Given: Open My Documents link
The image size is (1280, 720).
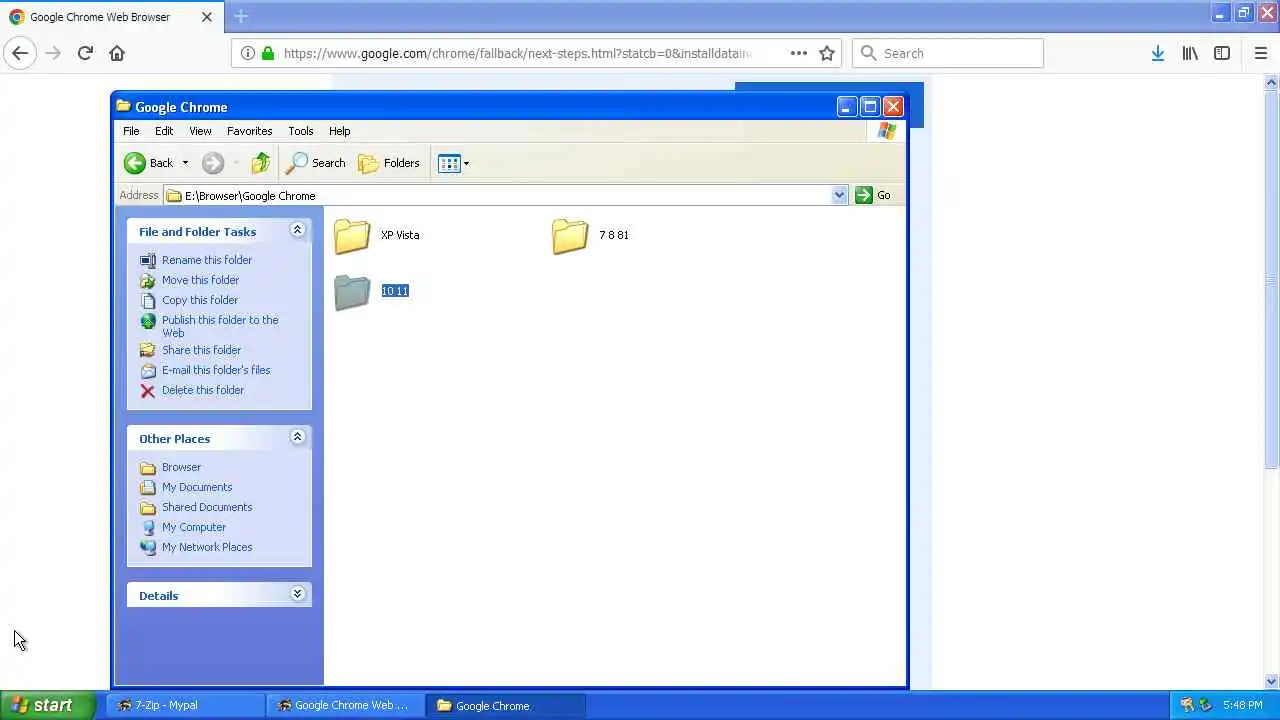Looking at the screenshot, I should tap(197, 487).
